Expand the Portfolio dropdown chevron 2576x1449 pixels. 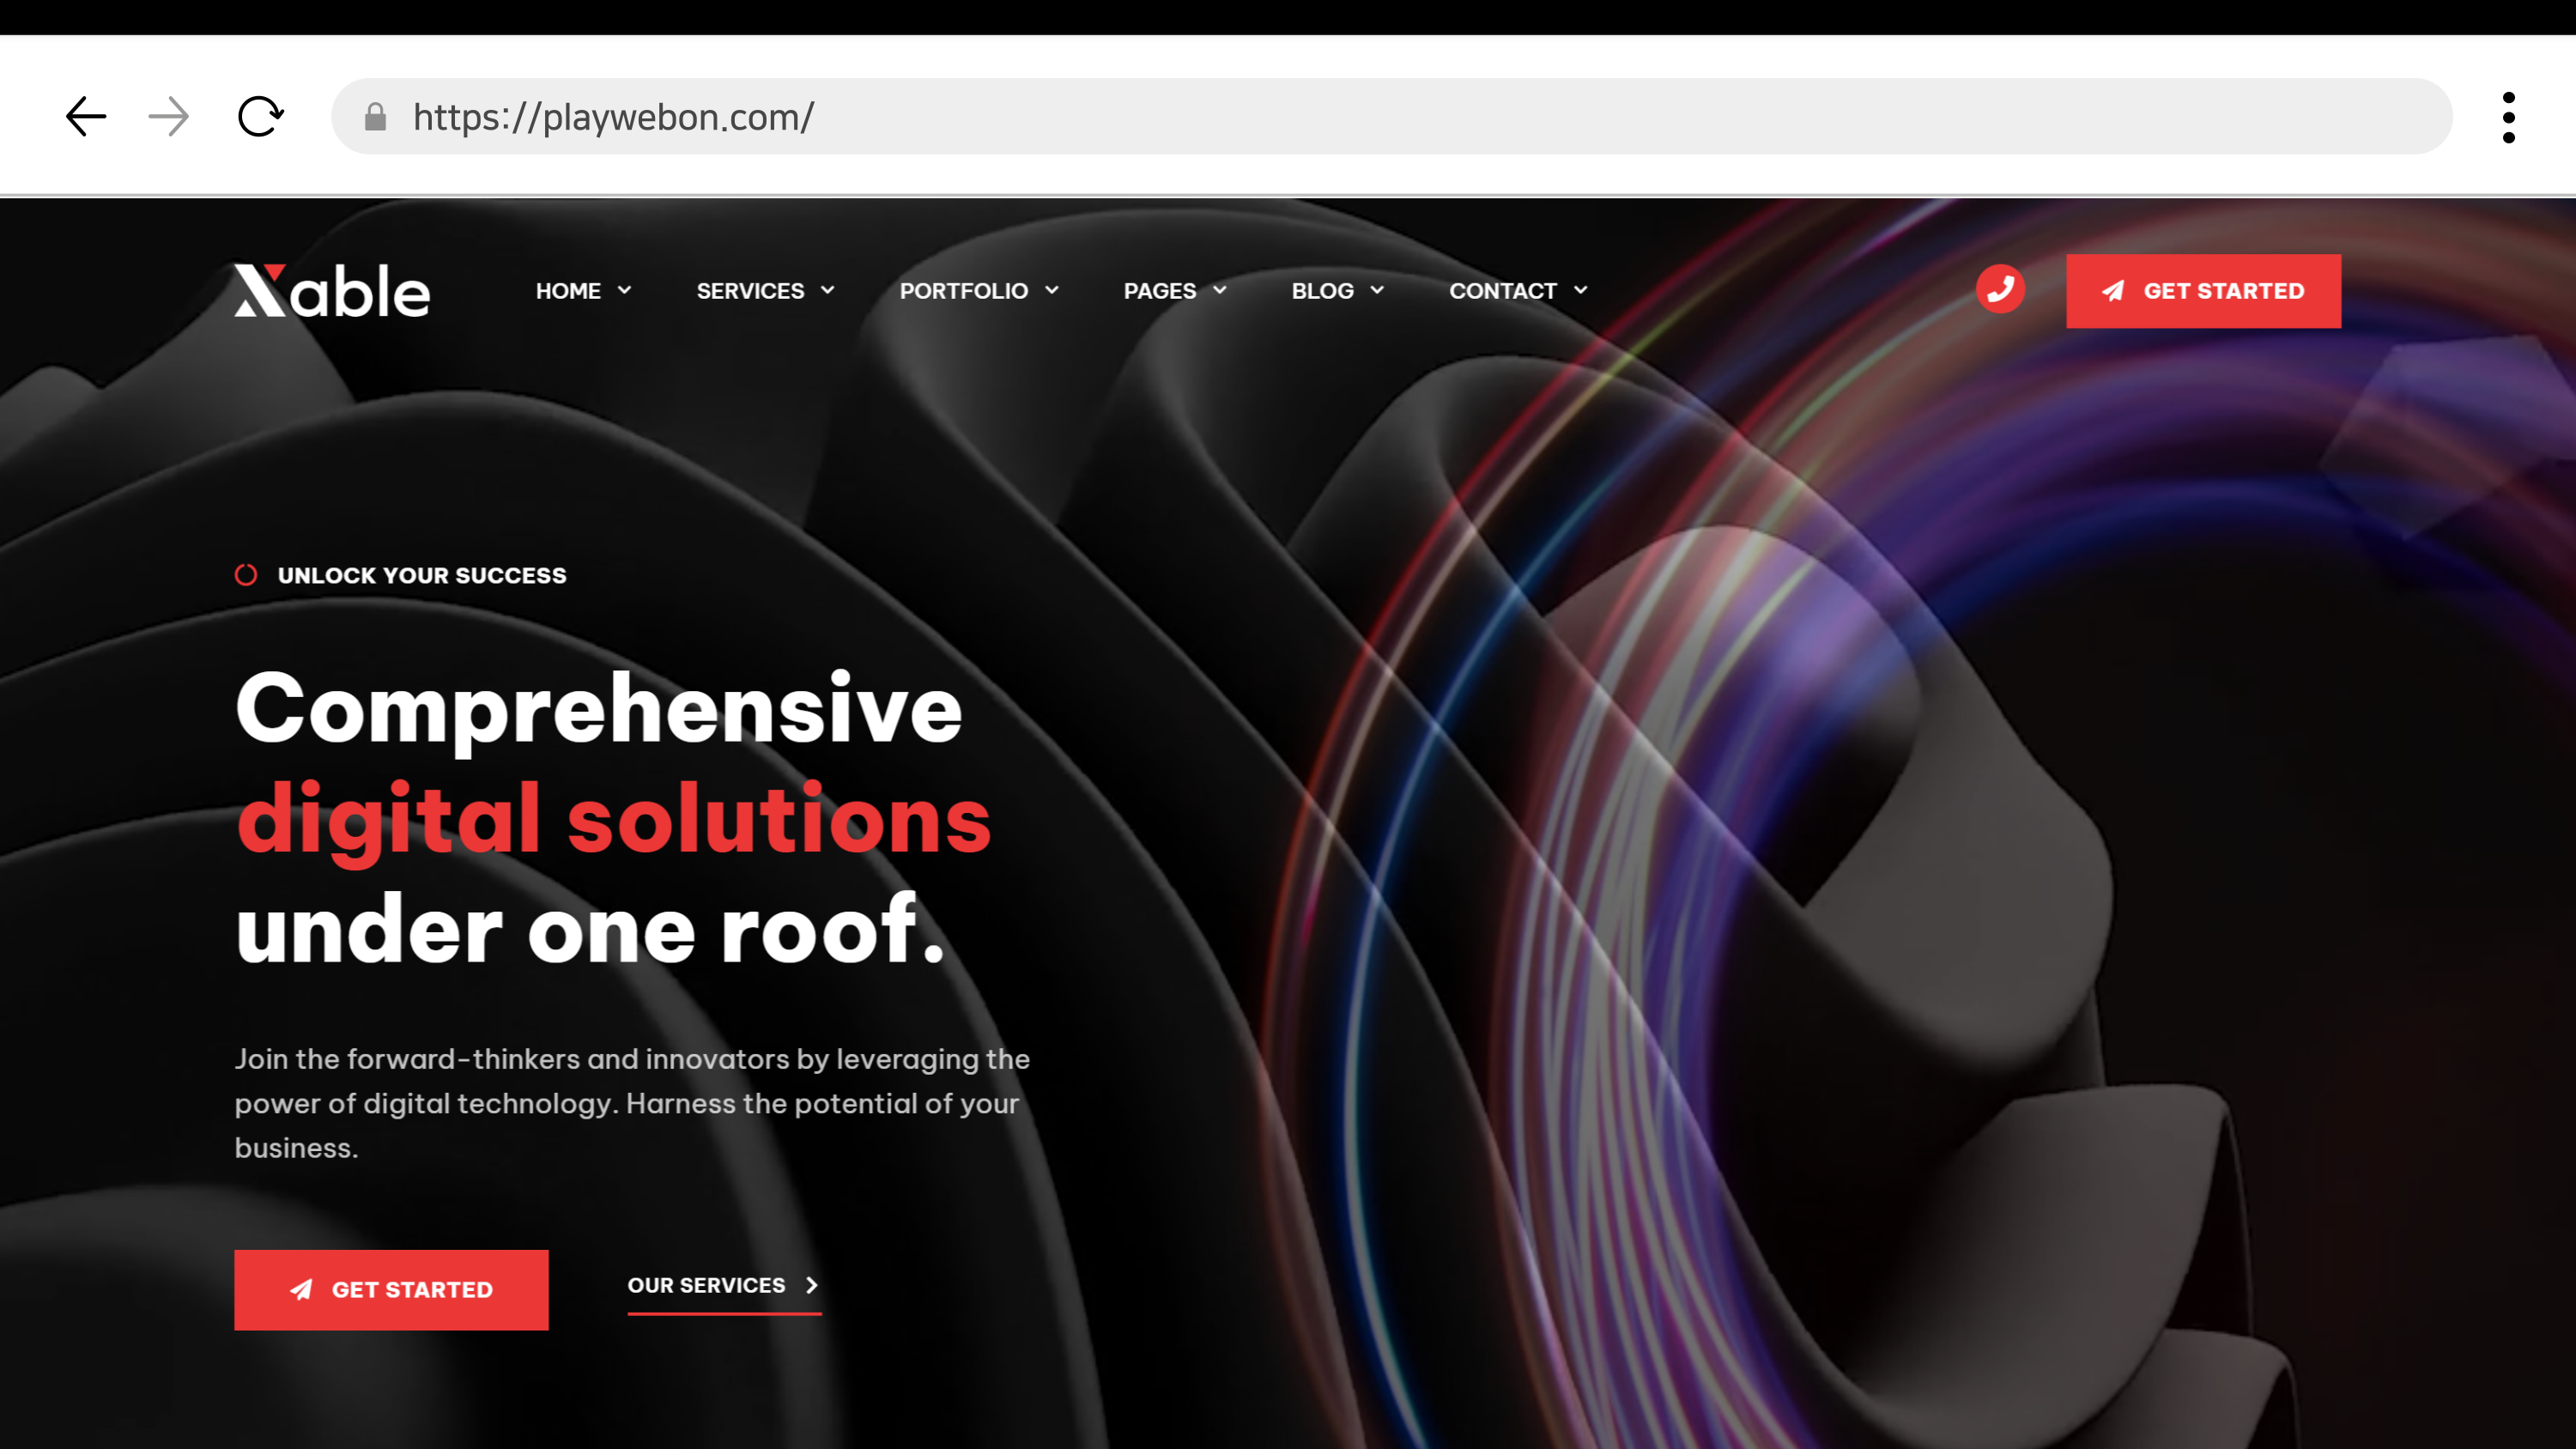[1052, 290]
